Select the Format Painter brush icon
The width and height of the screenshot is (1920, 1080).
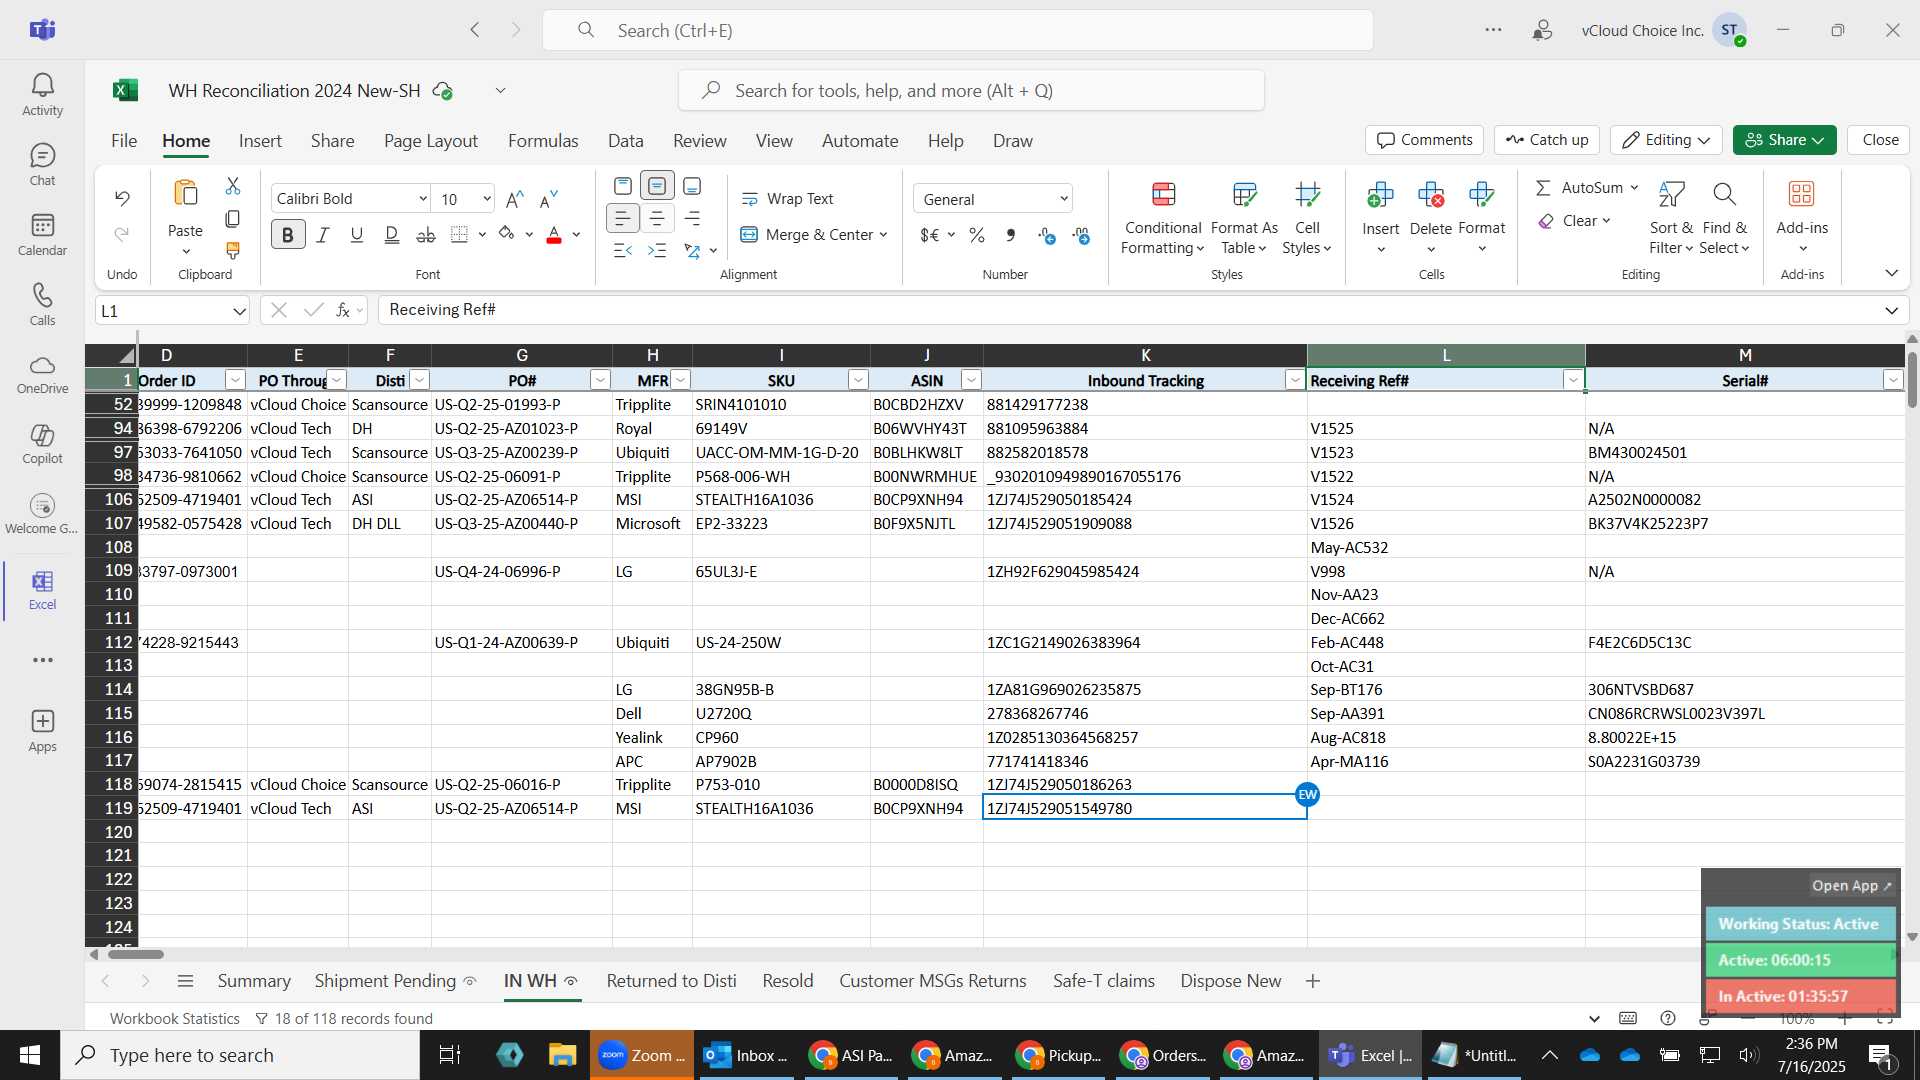[233, 250]
